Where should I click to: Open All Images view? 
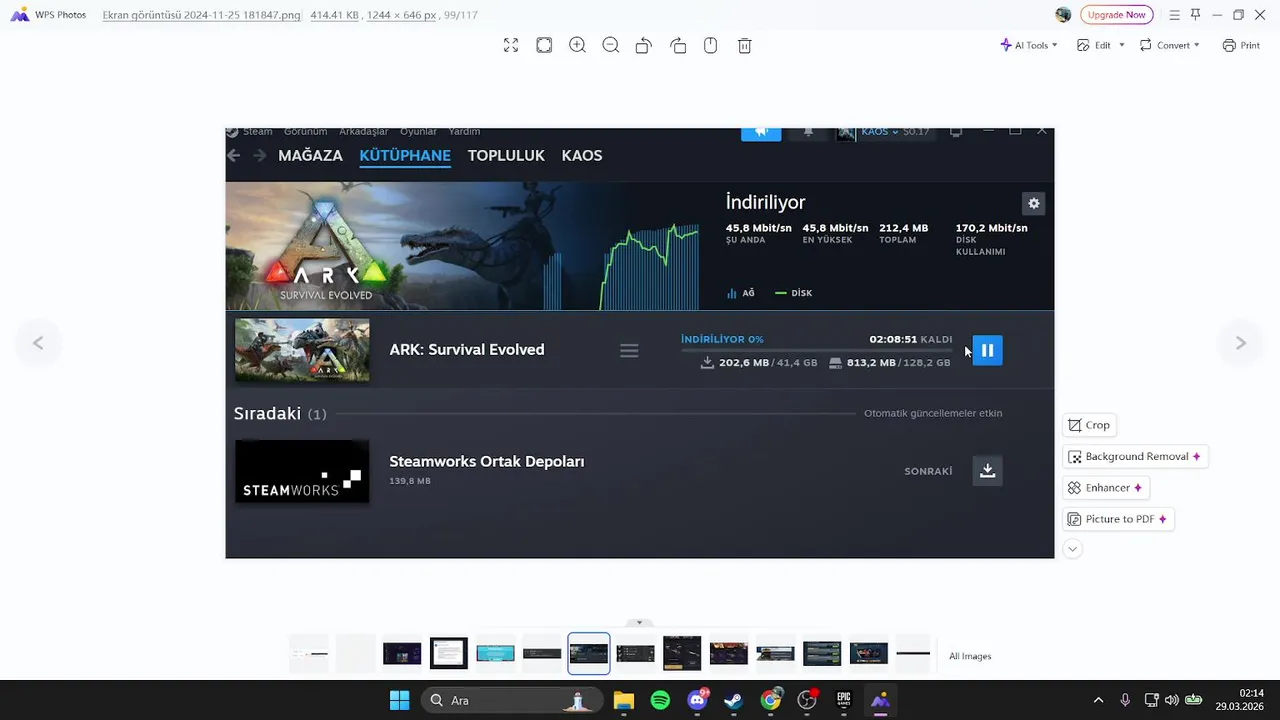(970, 656)
